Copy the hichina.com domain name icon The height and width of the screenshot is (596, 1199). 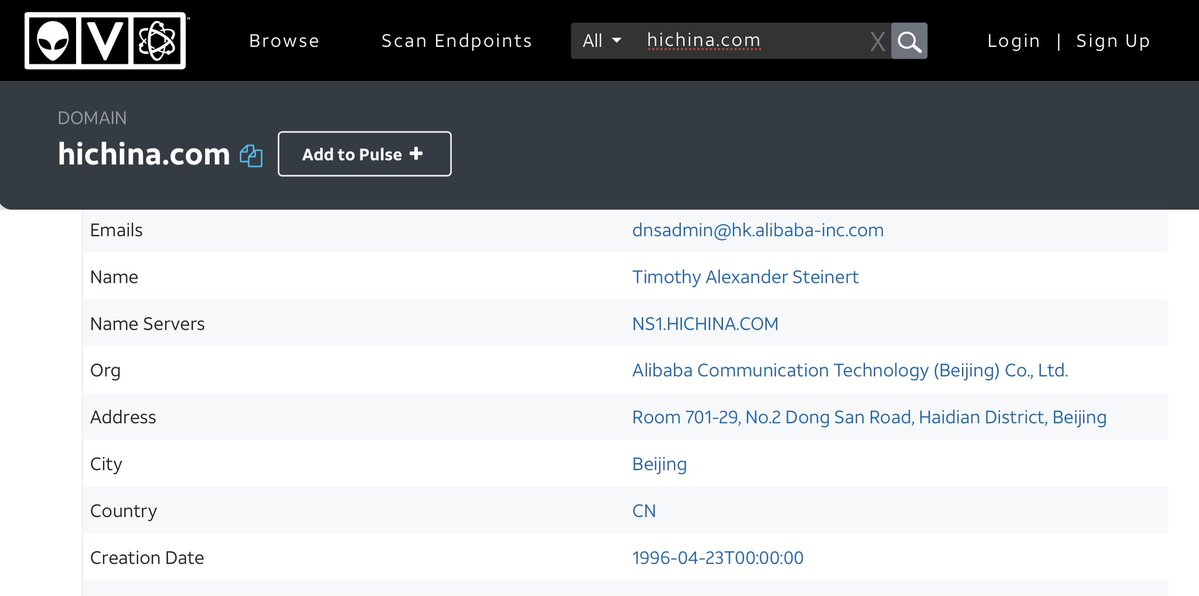pyautogui.click(x=251, y=156)
